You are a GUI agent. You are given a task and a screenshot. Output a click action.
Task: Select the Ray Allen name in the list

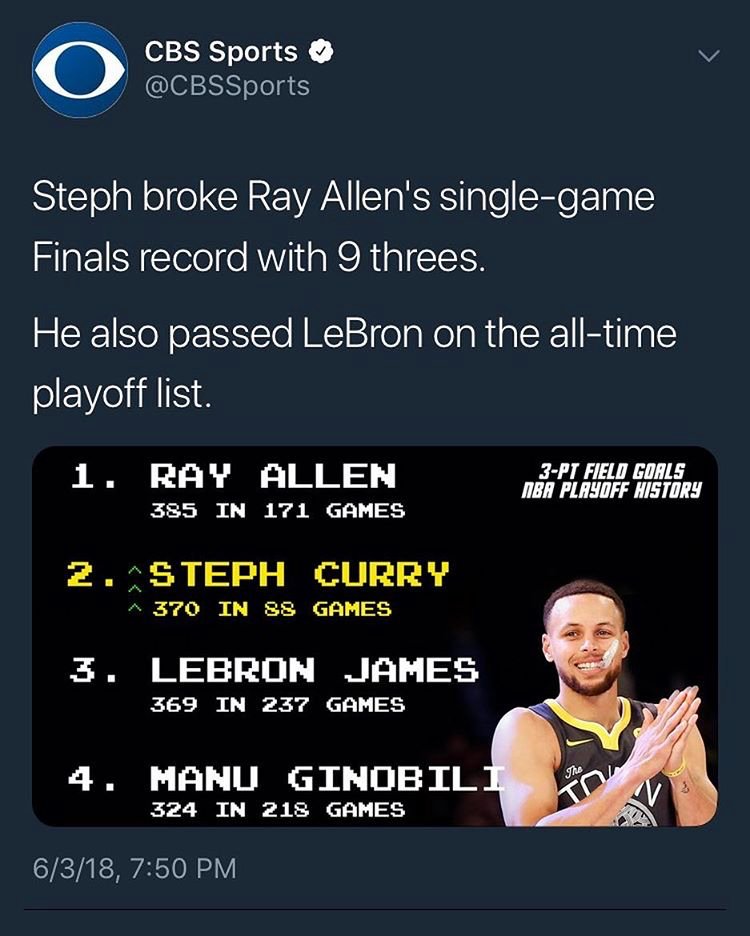[273, 475]
